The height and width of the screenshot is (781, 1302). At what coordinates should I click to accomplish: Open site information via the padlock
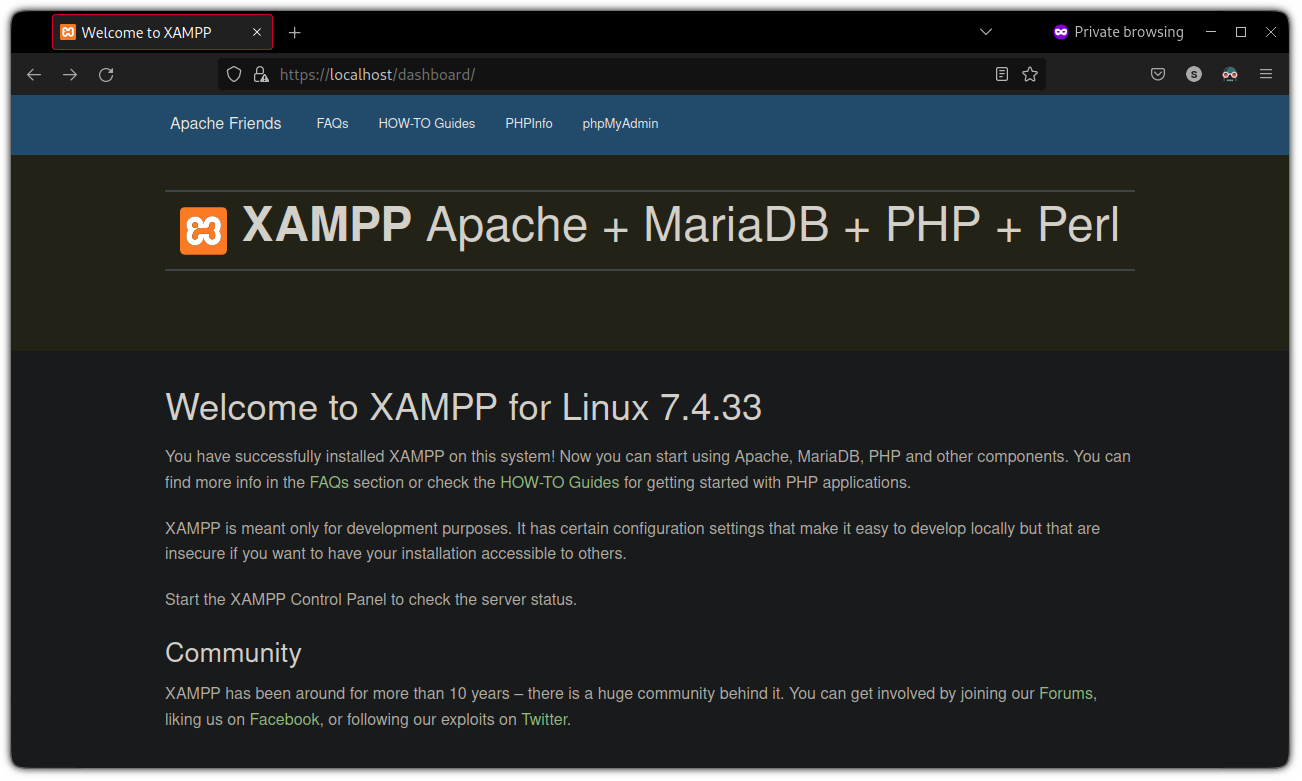point(261,74)
